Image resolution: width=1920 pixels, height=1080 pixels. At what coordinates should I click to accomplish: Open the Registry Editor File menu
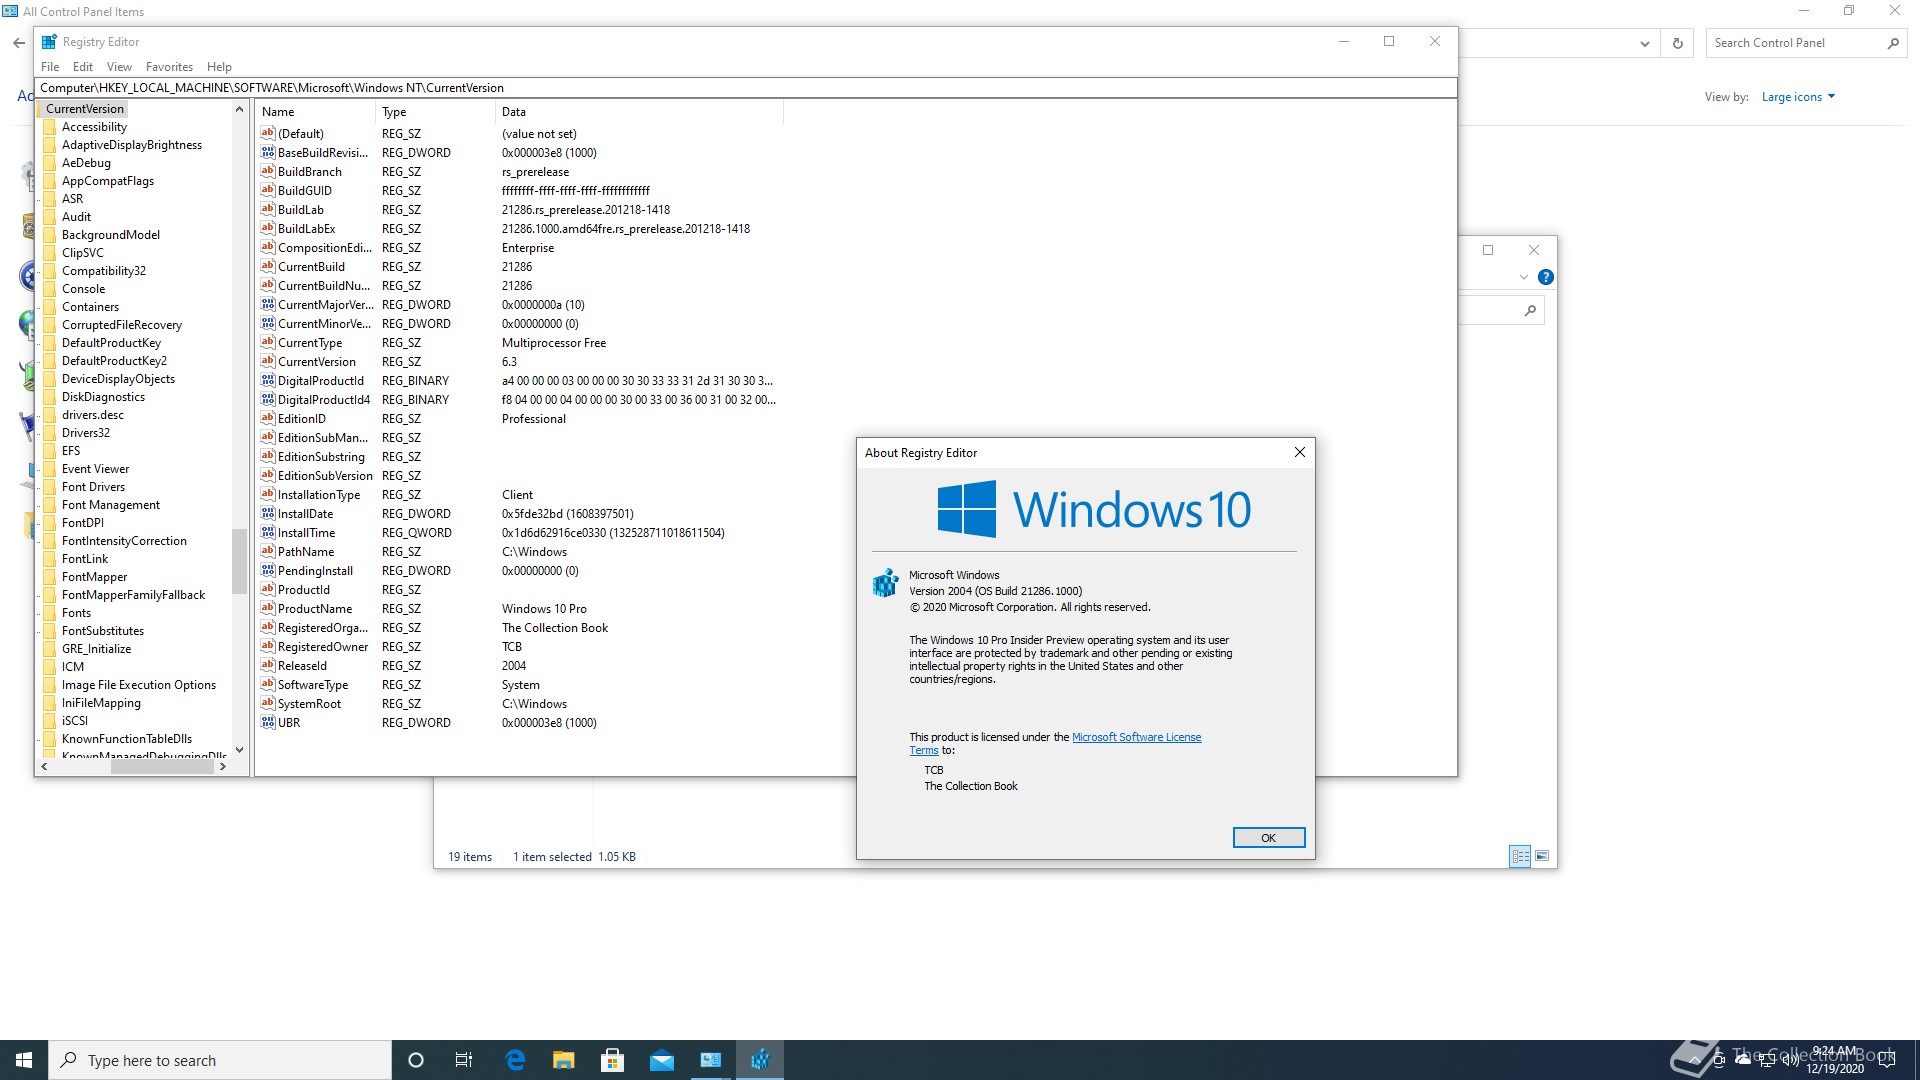point(50,67)
